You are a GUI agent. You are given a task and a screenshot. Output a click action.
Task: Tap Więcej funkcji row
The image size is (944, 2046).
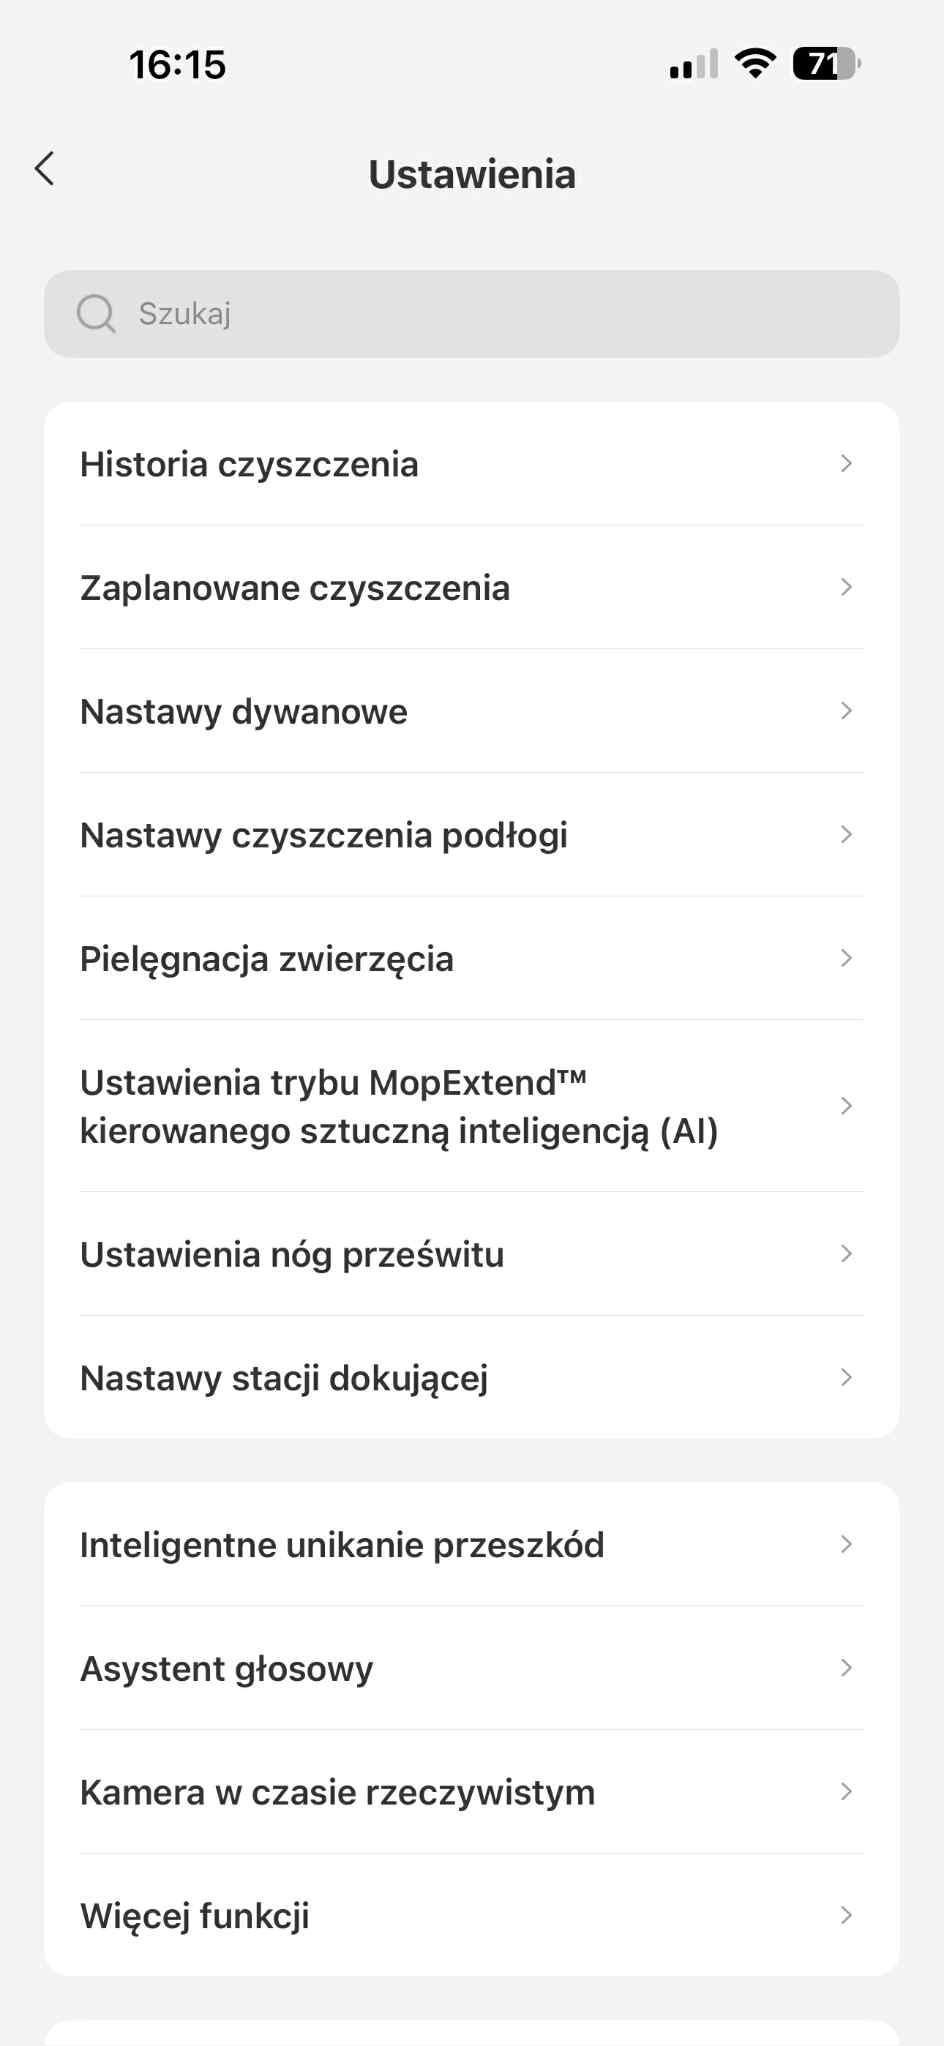click(471, 1916)
